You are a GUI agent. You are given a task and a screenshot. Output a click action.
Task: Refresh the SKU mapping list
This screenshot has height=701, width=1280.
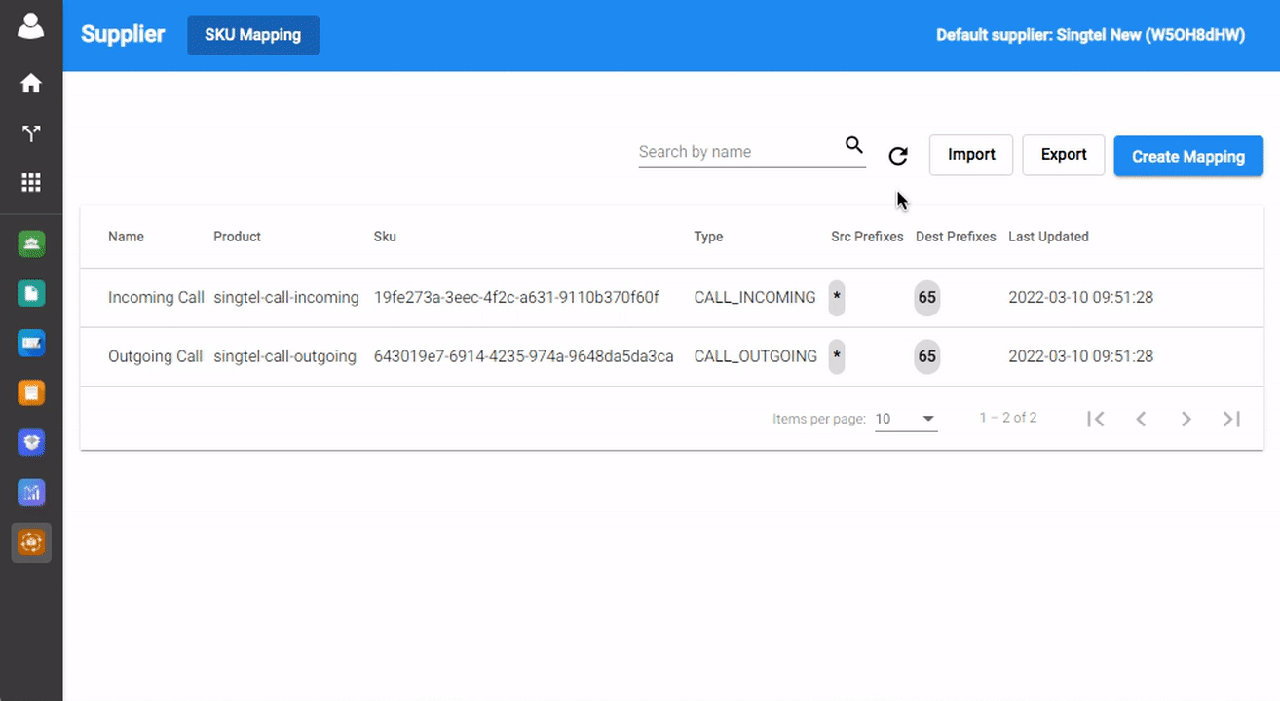pyautogui.click(x=898, y=156)
